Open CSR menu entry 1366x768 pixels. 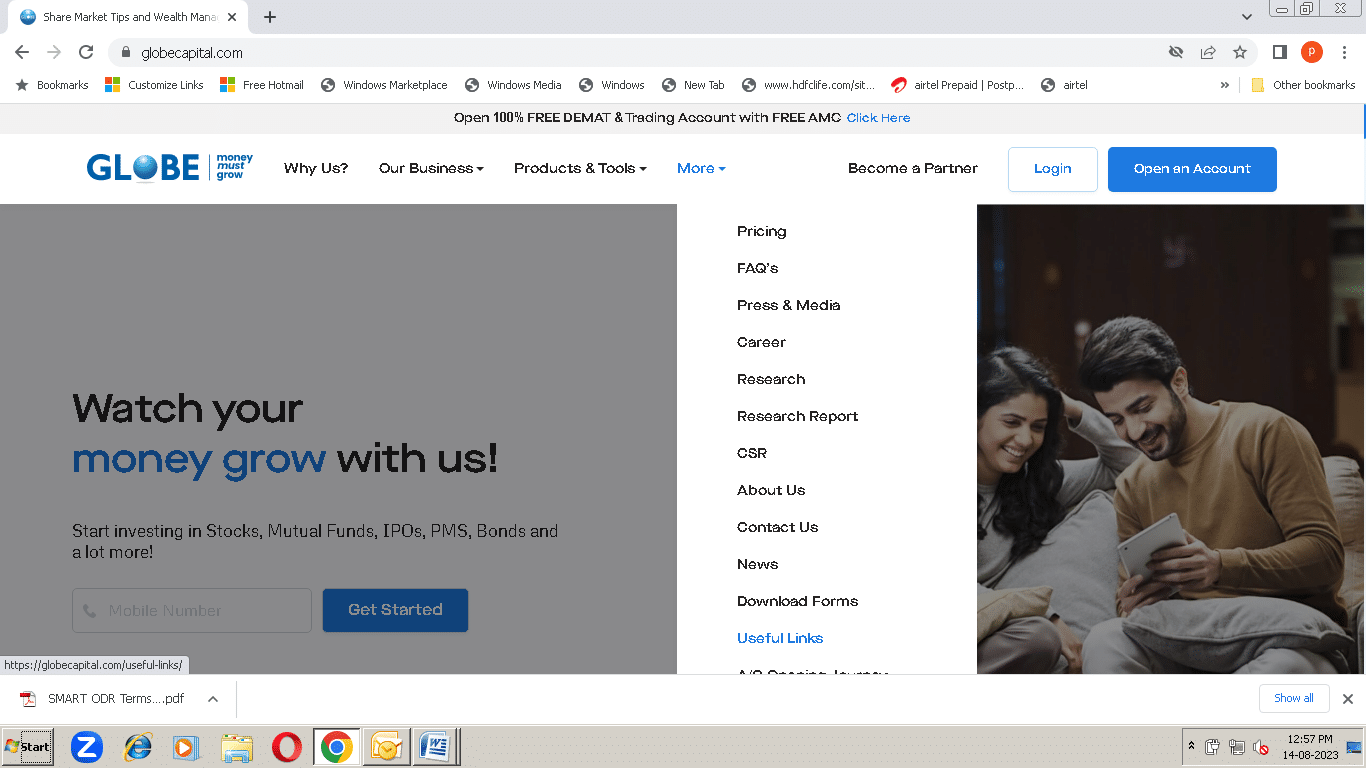pos(752,453)
